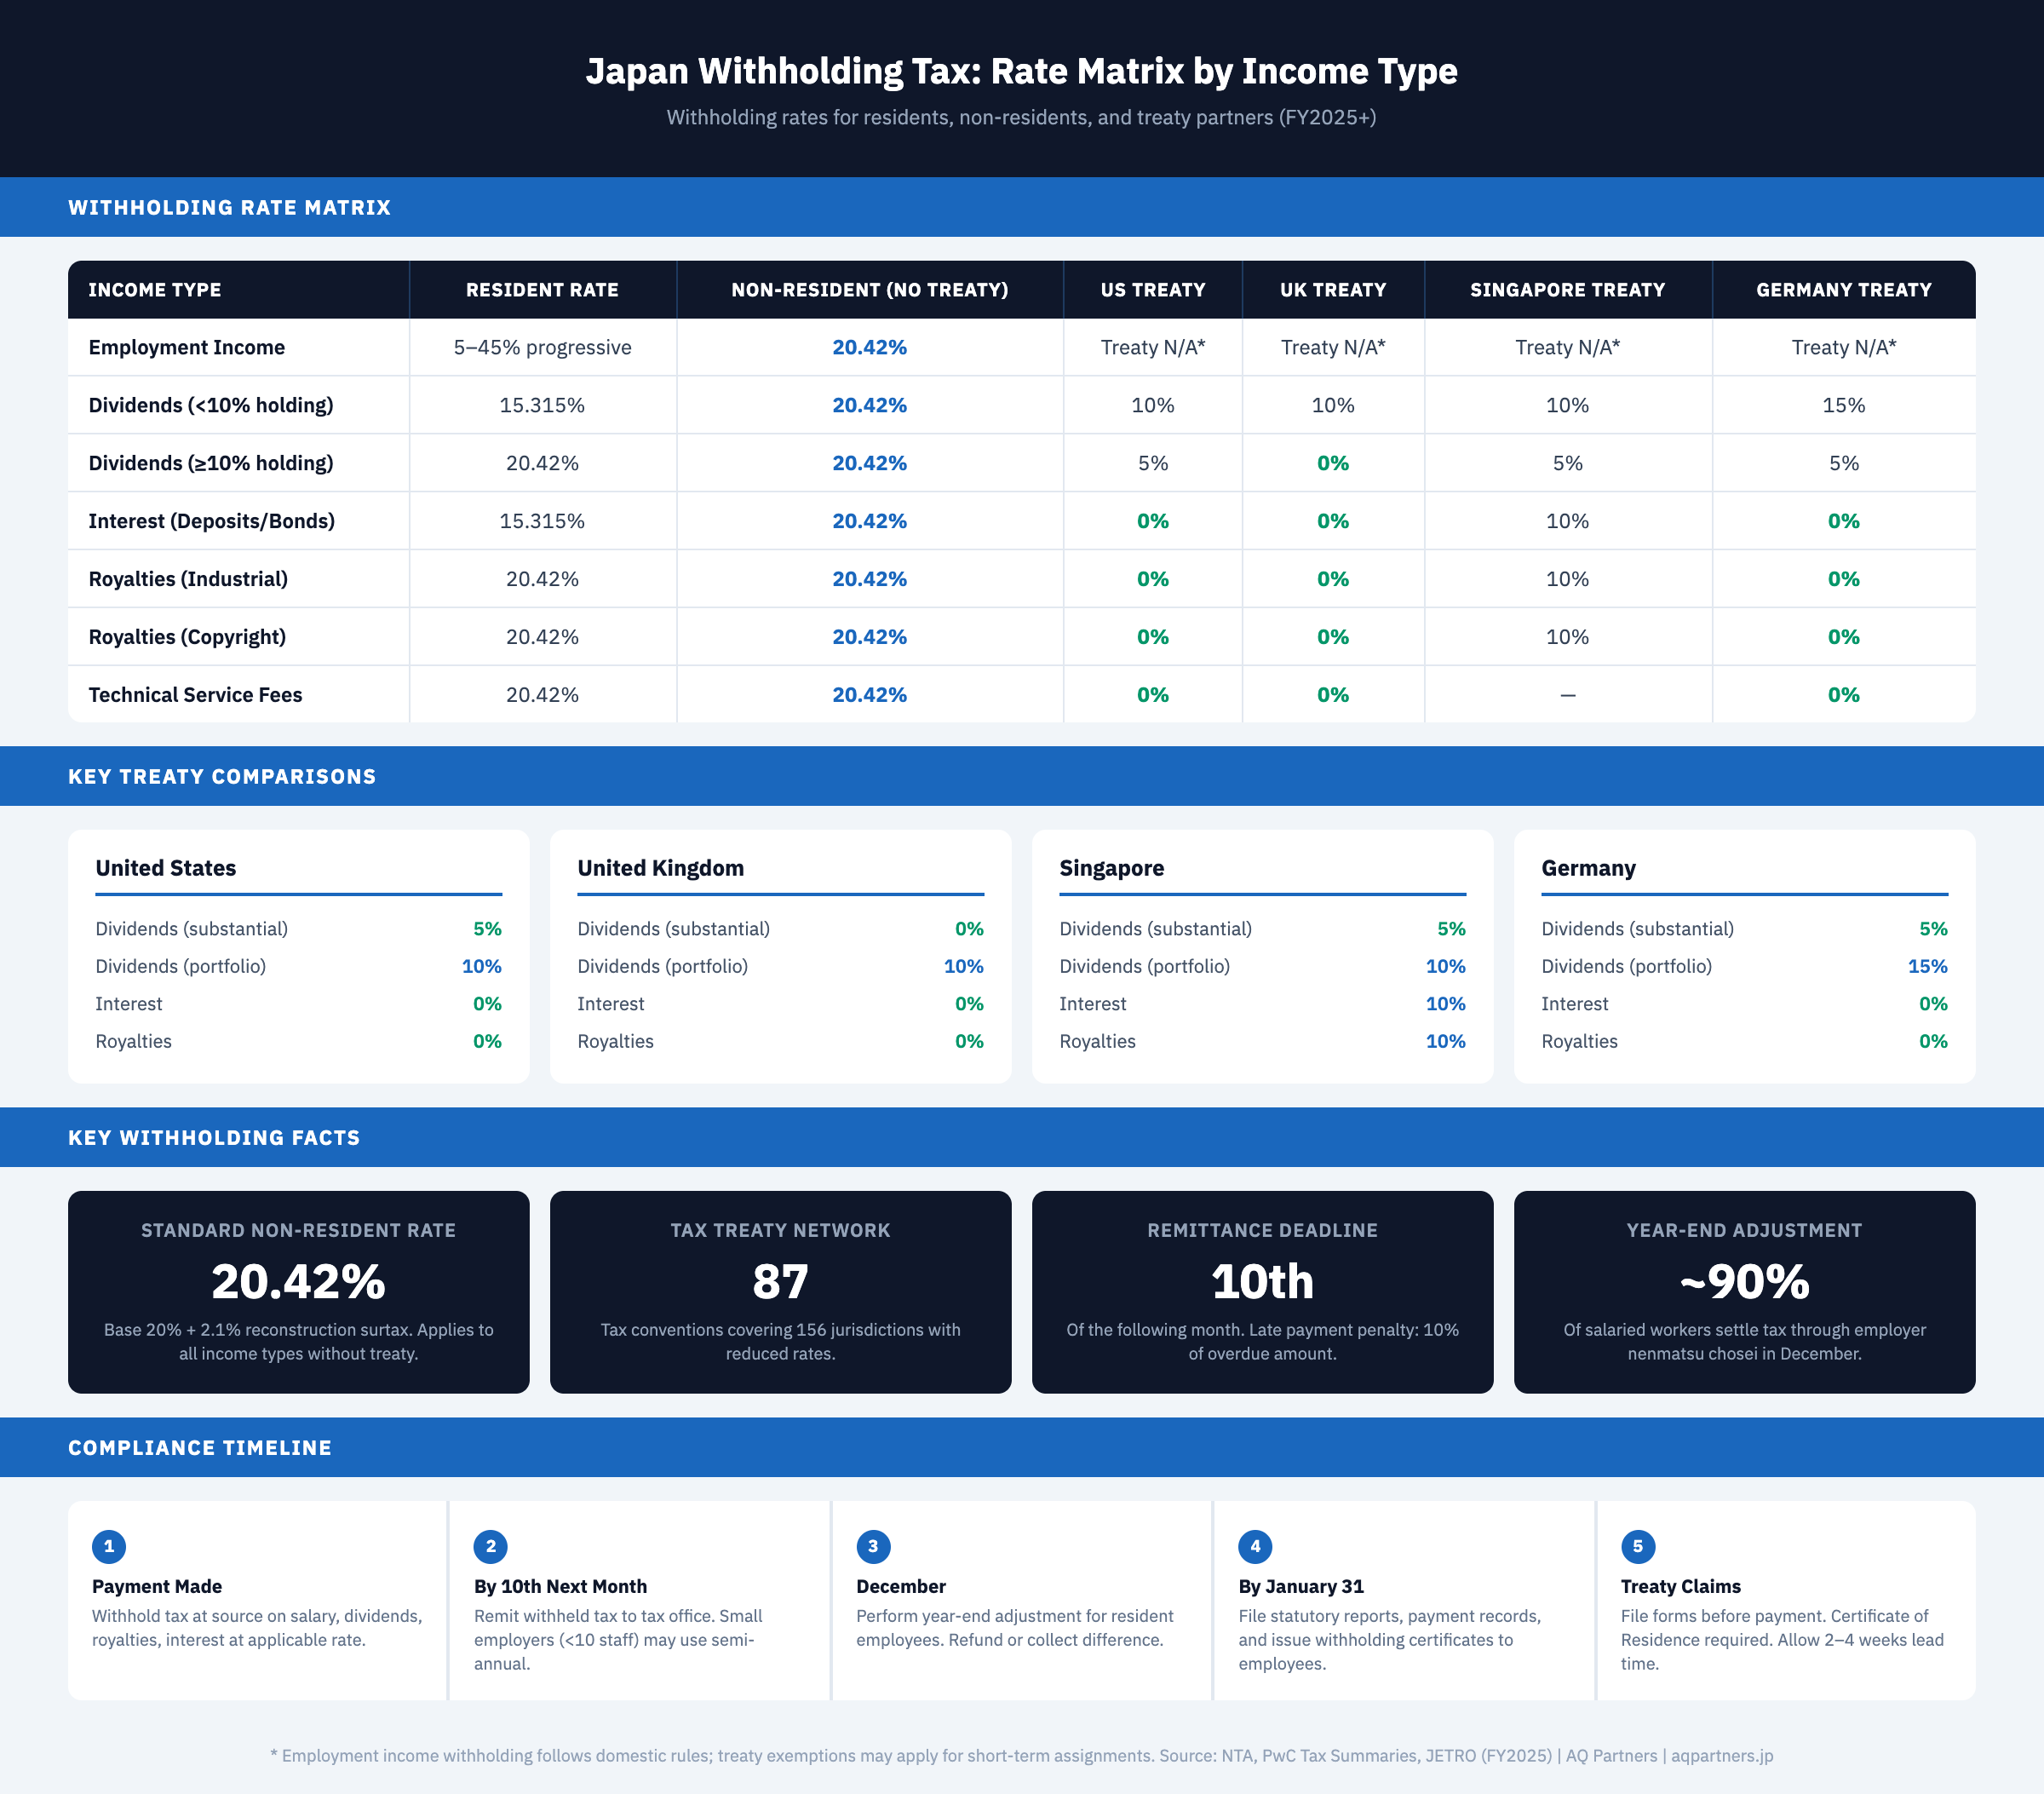2044x1794 pixels.
Task: Select the Key Treaty Comparisons section header
Action: 222,777
